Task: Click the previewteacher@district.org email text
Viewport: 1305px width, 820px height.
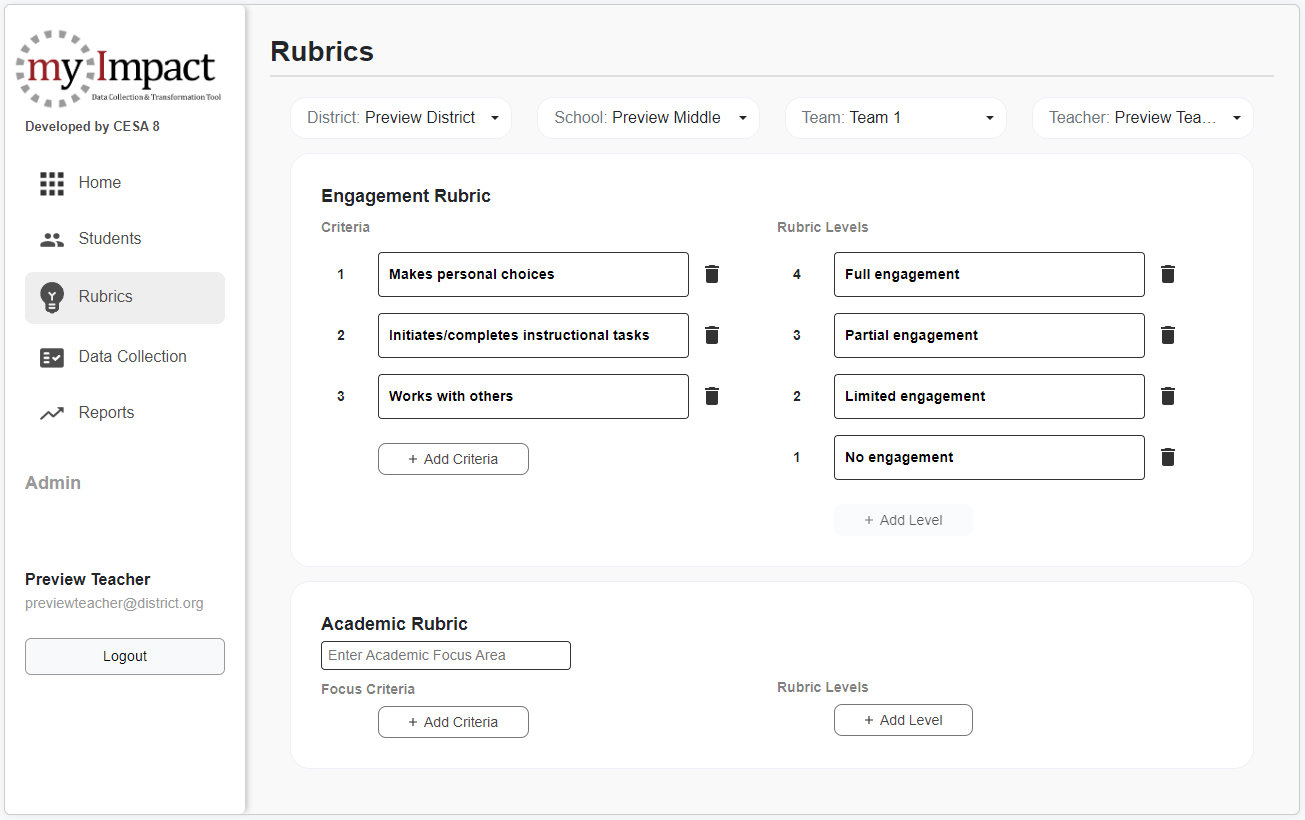Action: point(114,604)
